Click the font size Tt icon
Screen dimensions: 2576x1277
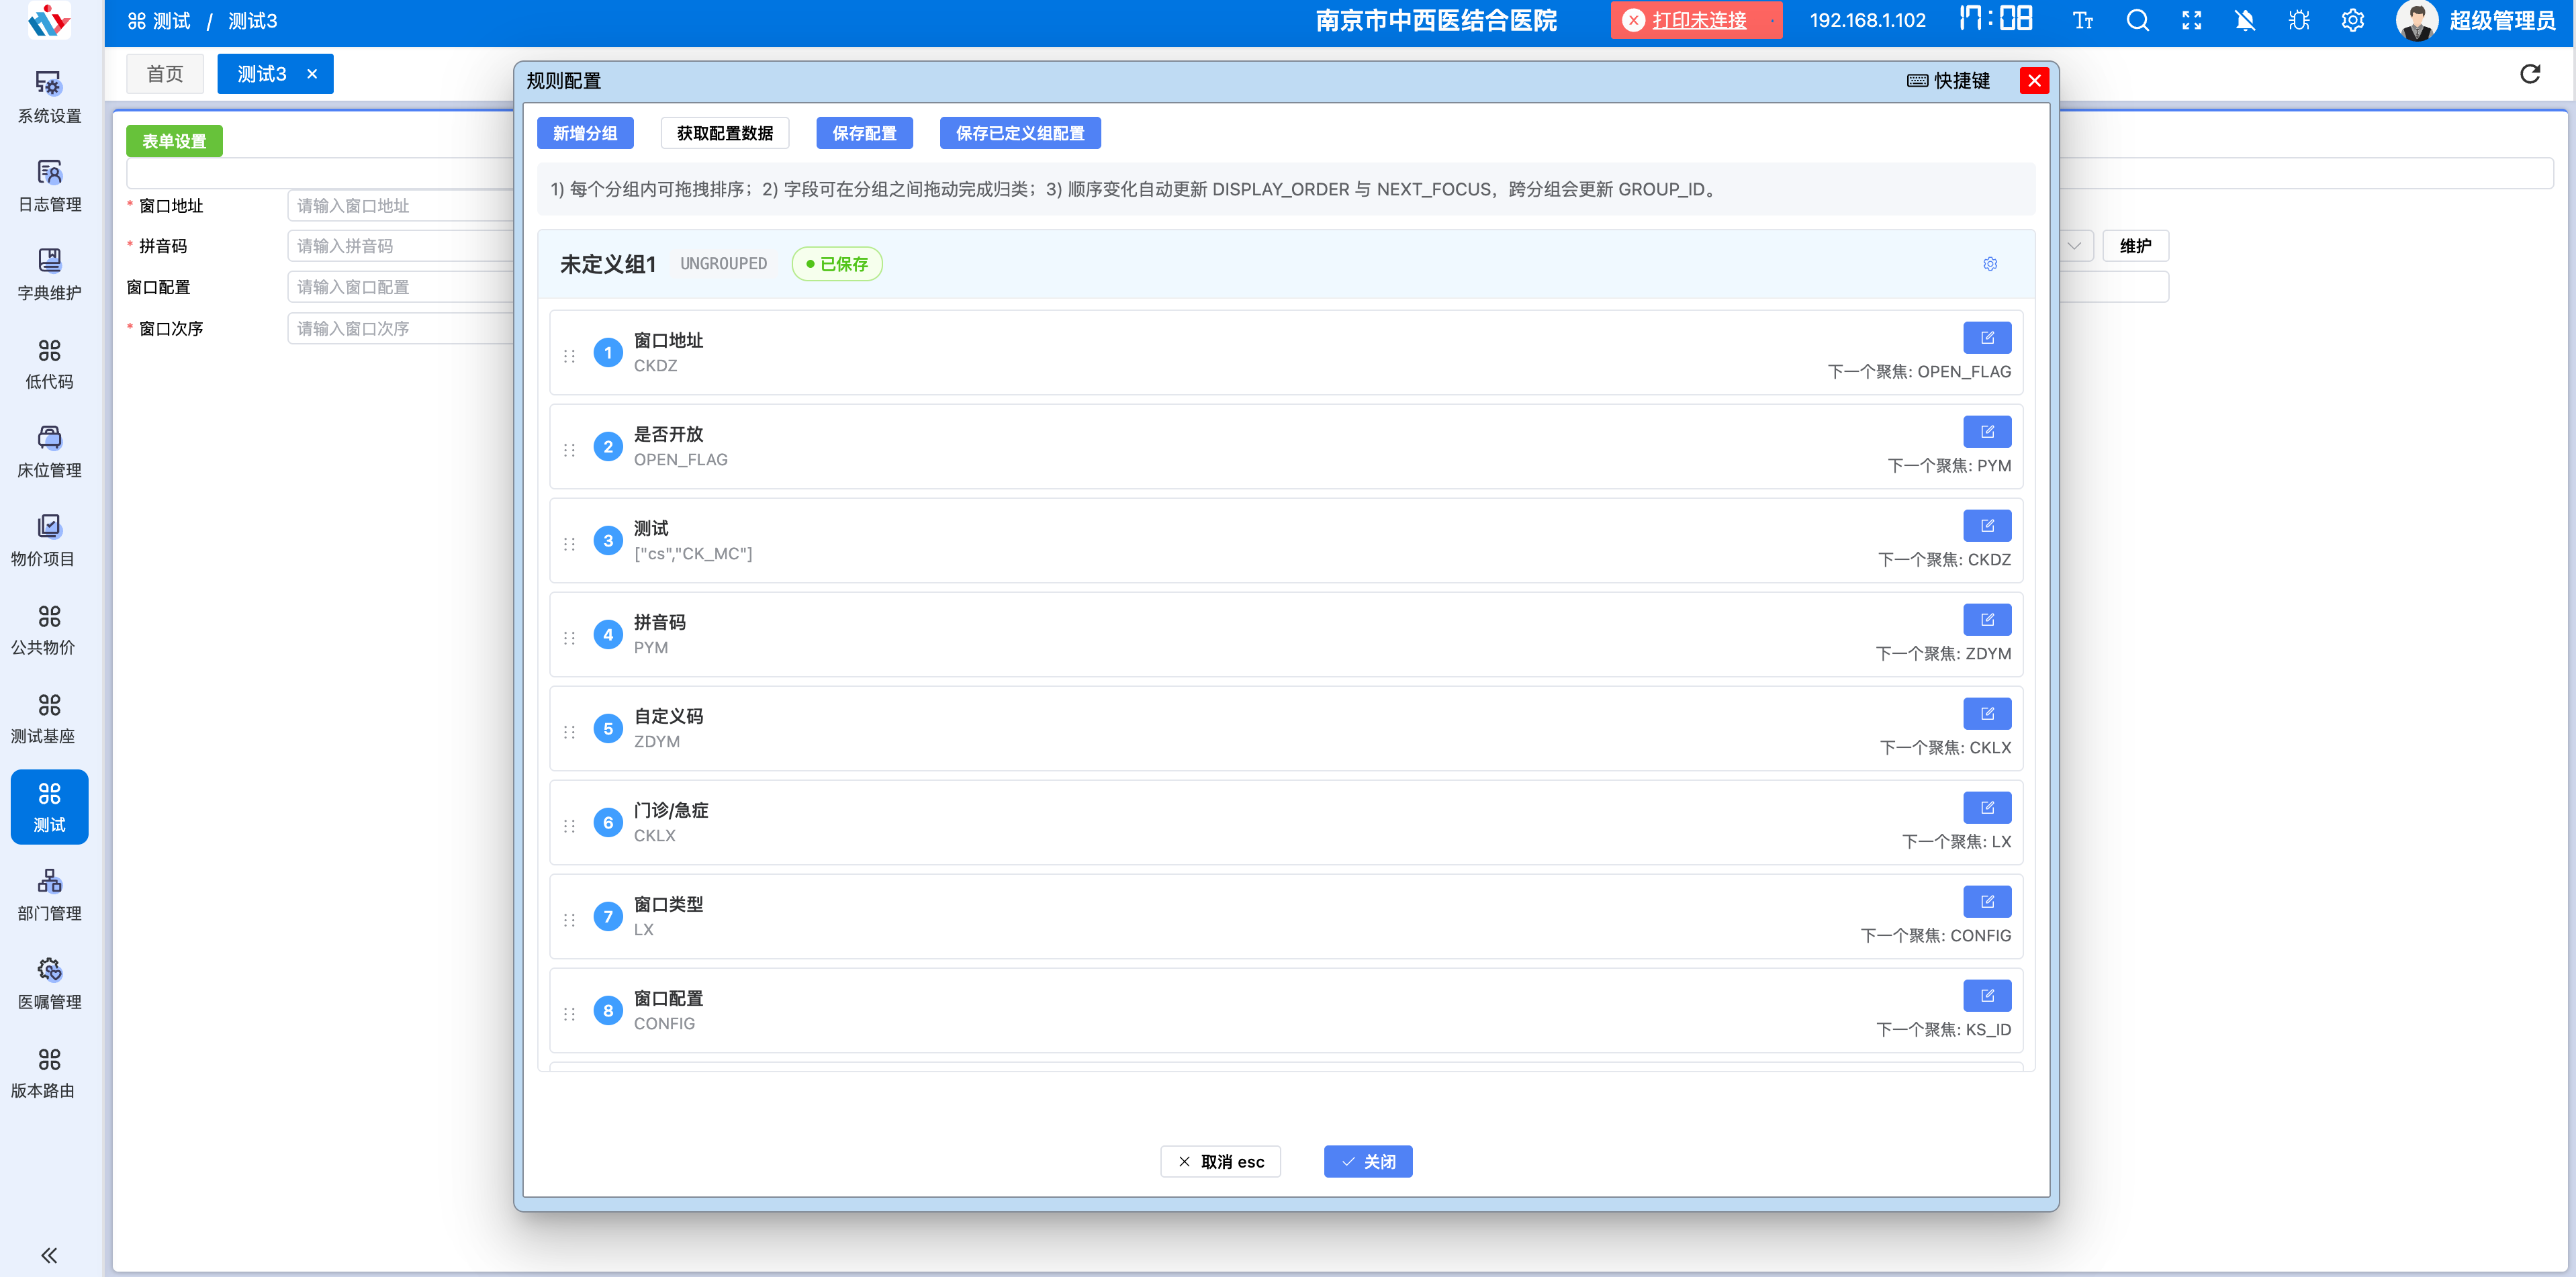click(x=2083, y=21)
